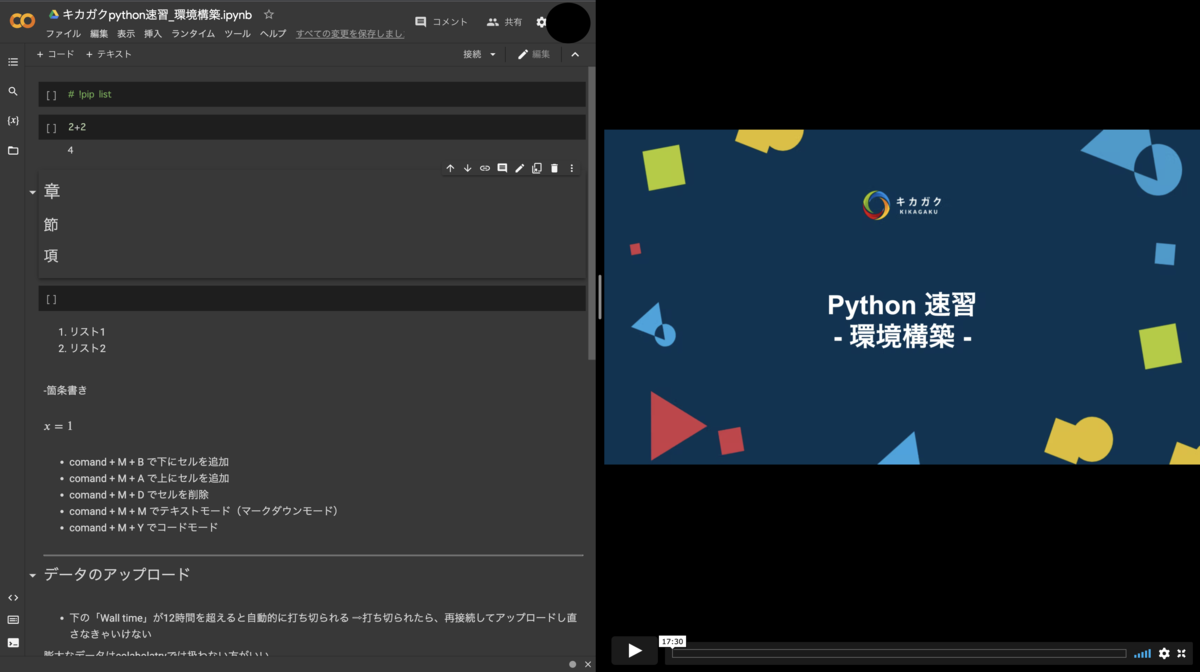Open the 共有 share button
Viewport: 1200px width, 672px height.
tap(504, 22)
